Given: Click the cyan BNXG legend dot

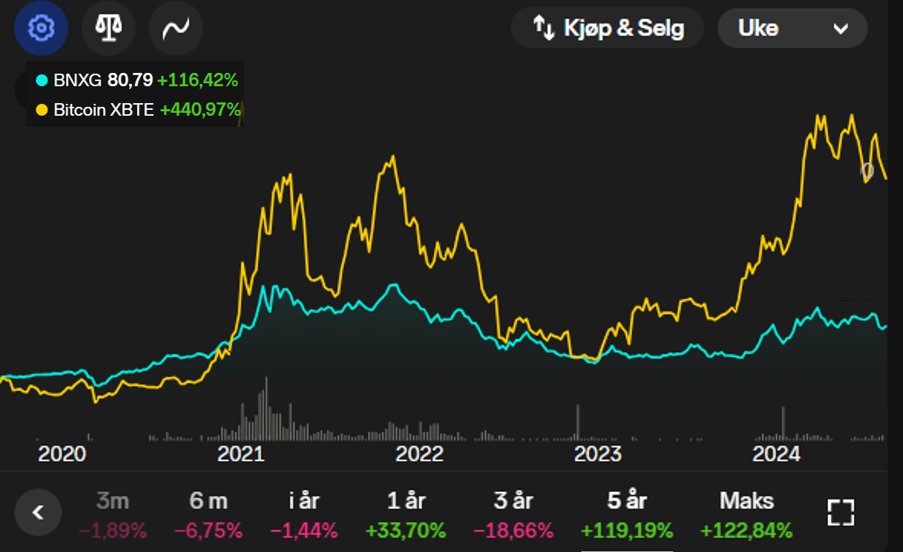Looking at the screenshot, I should click(x=41, y=80).
